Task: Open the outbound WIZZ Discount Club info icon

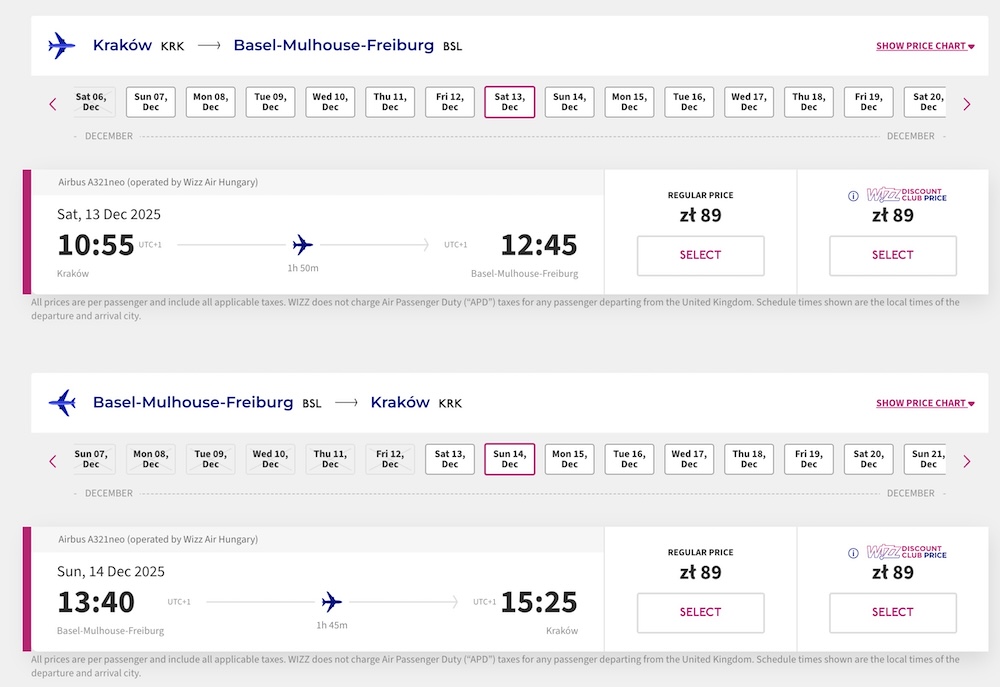Action: coord(853,196)
